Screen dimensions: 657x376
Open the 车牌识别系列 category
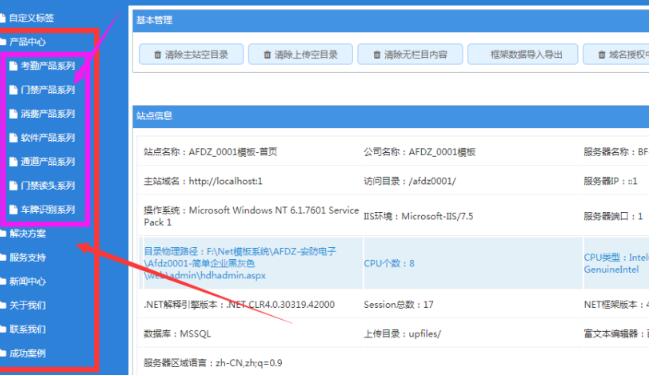pyautogui.click(x=48, y=210)
